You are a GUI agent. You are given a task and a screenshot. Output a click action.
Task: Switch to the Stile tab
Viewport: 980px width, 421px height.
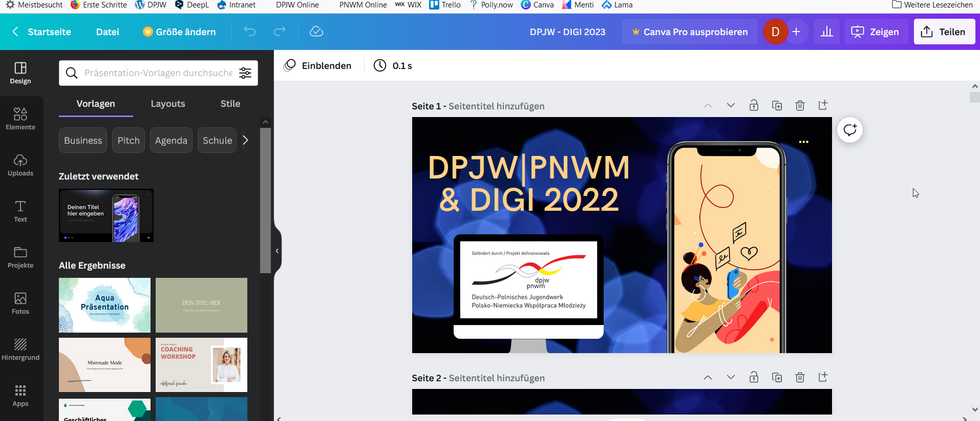(x=230, y=104)
